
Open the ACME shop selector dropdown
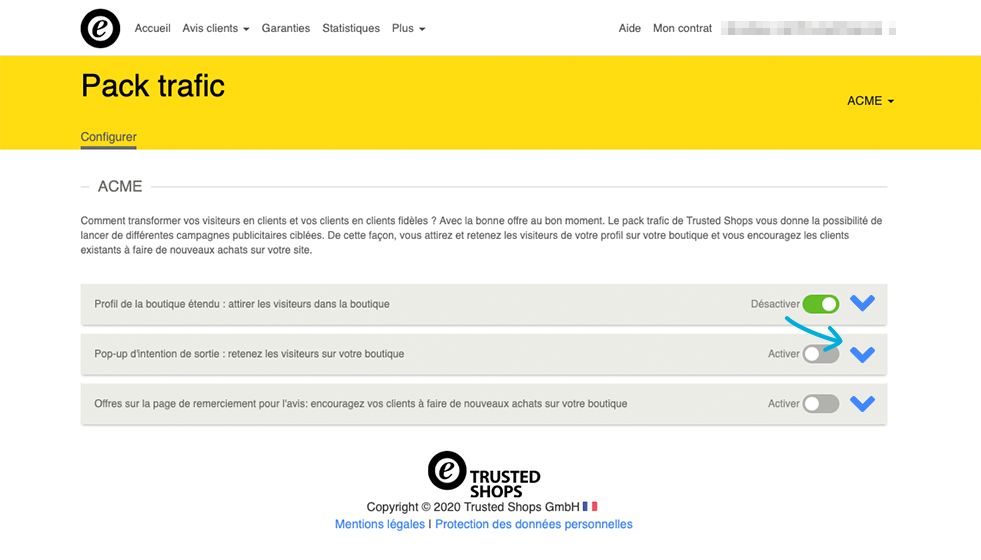pos(870,101)
